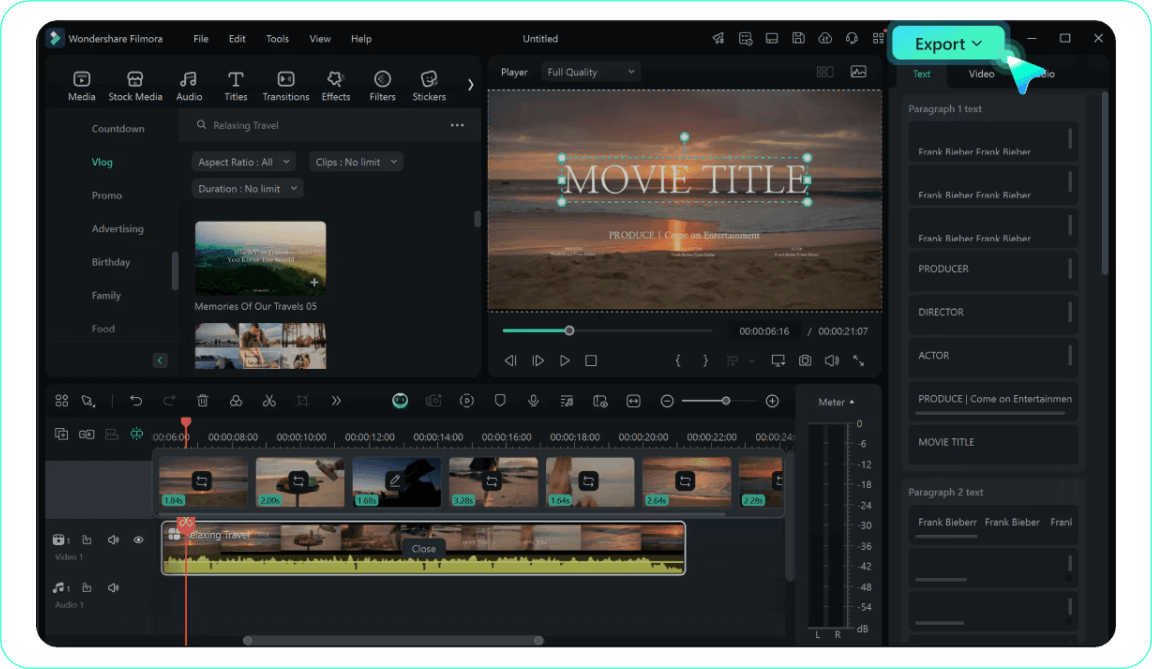Screen dimensions: 1152x669
Task: Mute the Video 1 track
Action: click(x=113, y=540)
